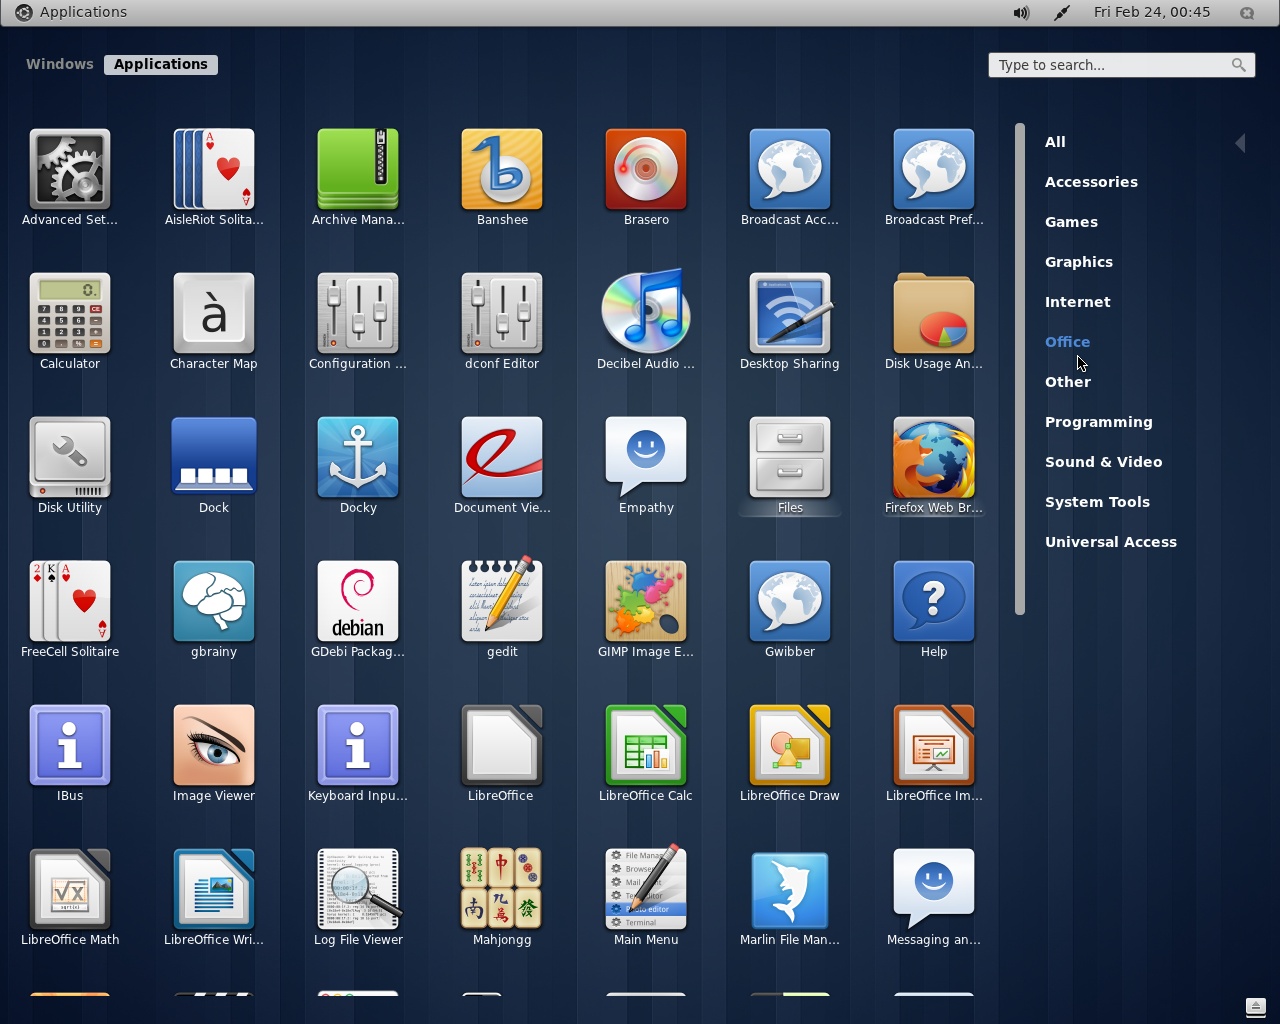
Task: Start FreeCell Solitaire
Action: click(70, 610)
